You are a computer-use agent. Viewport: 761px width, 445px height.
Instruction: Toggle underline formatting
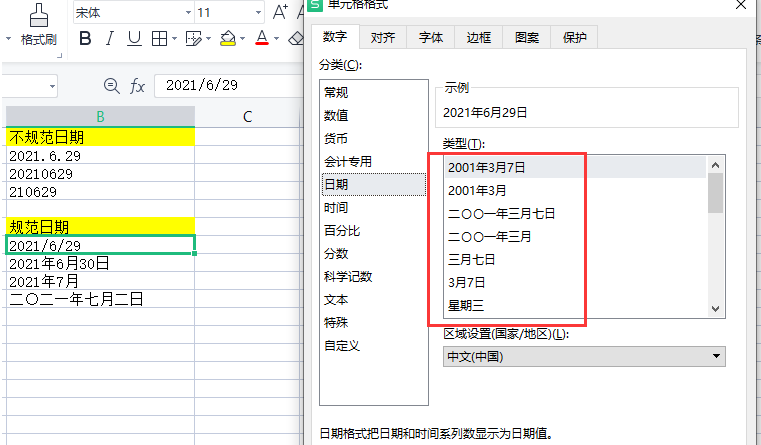pyautogui.click(x=134, y=38)
